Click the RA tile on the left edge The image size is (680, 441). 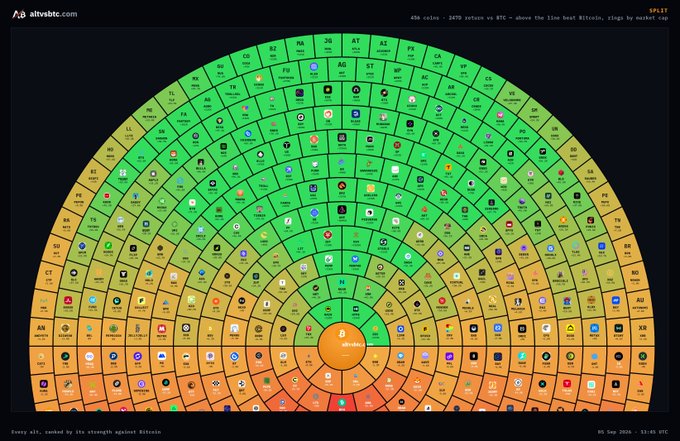pyautogui.click(x=67, y=223)
